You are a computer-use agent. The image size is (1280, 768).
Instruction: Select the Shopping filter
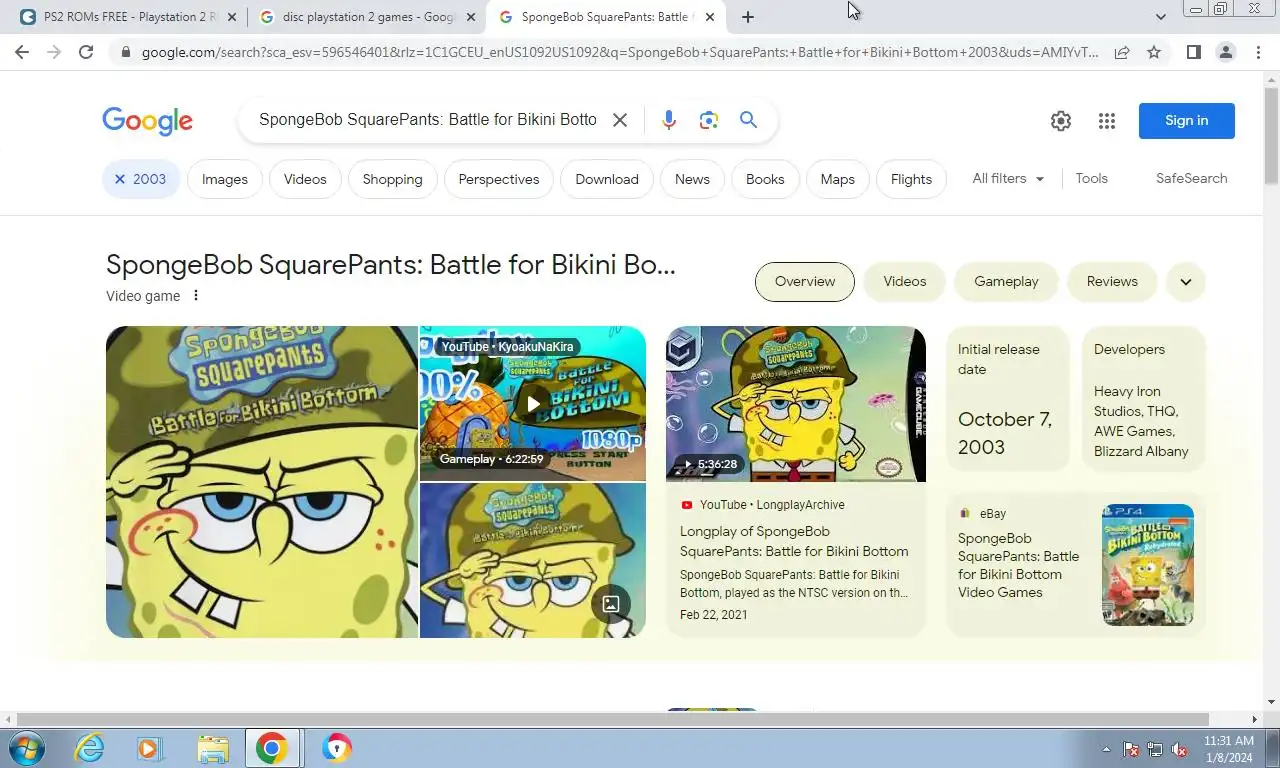point(392,179)
